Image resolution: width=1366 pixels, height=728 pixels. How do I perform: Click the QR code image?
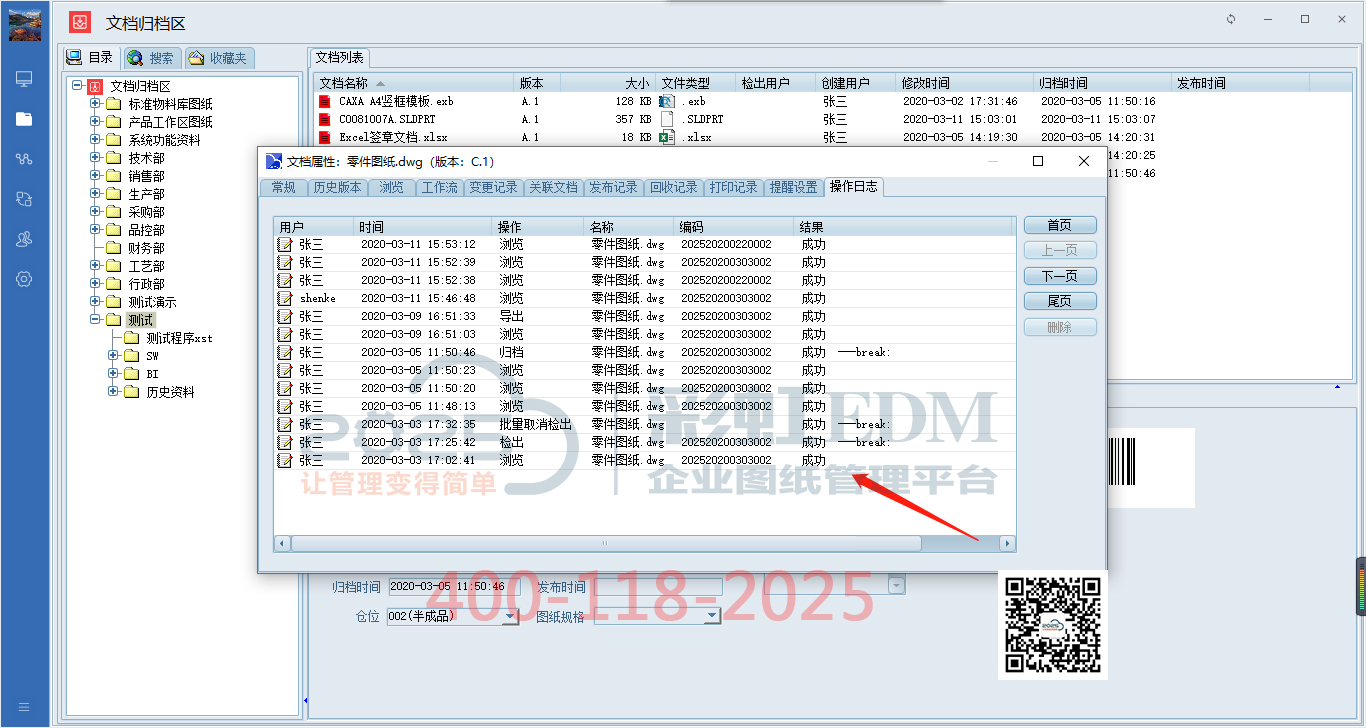[x=1053, y=625]
